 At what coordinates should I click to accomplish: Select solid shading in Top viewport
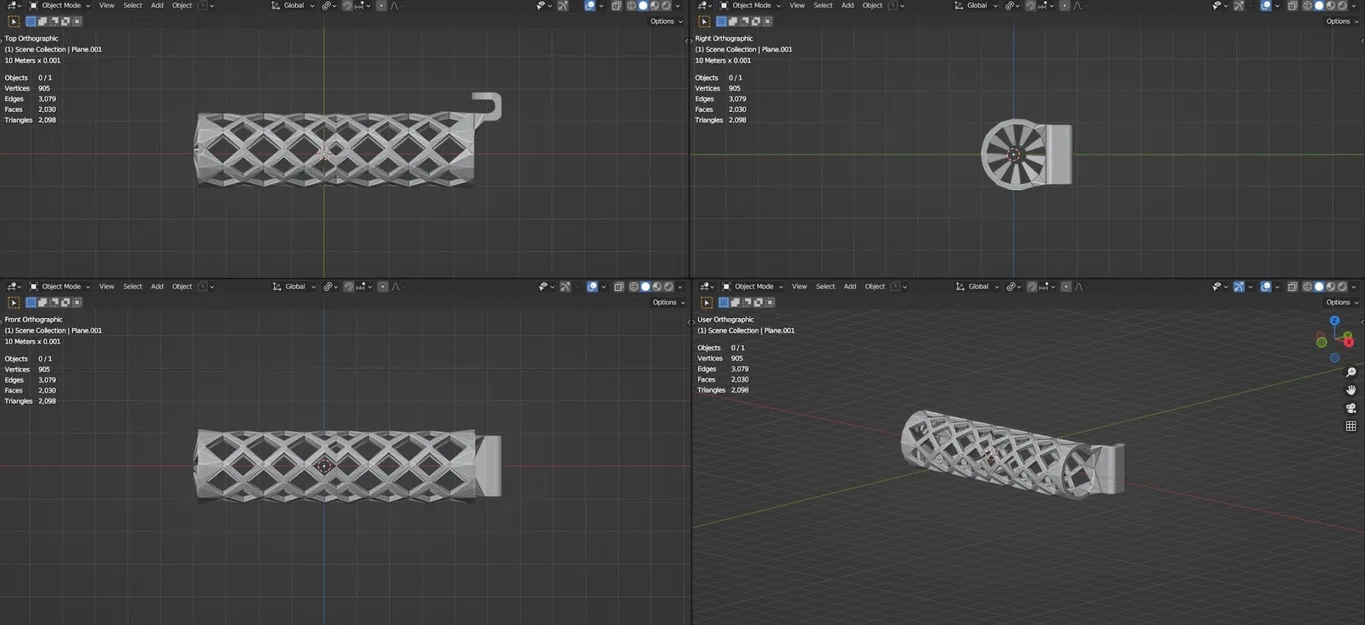tap(643, 6)
